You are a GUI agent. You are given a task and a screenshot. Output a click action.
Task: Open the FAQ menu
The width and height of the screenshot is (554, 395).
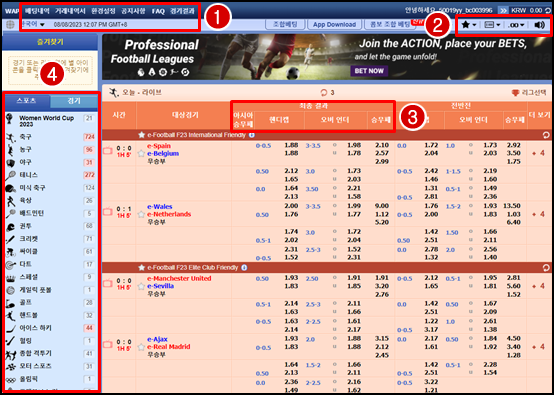point(158,11)
